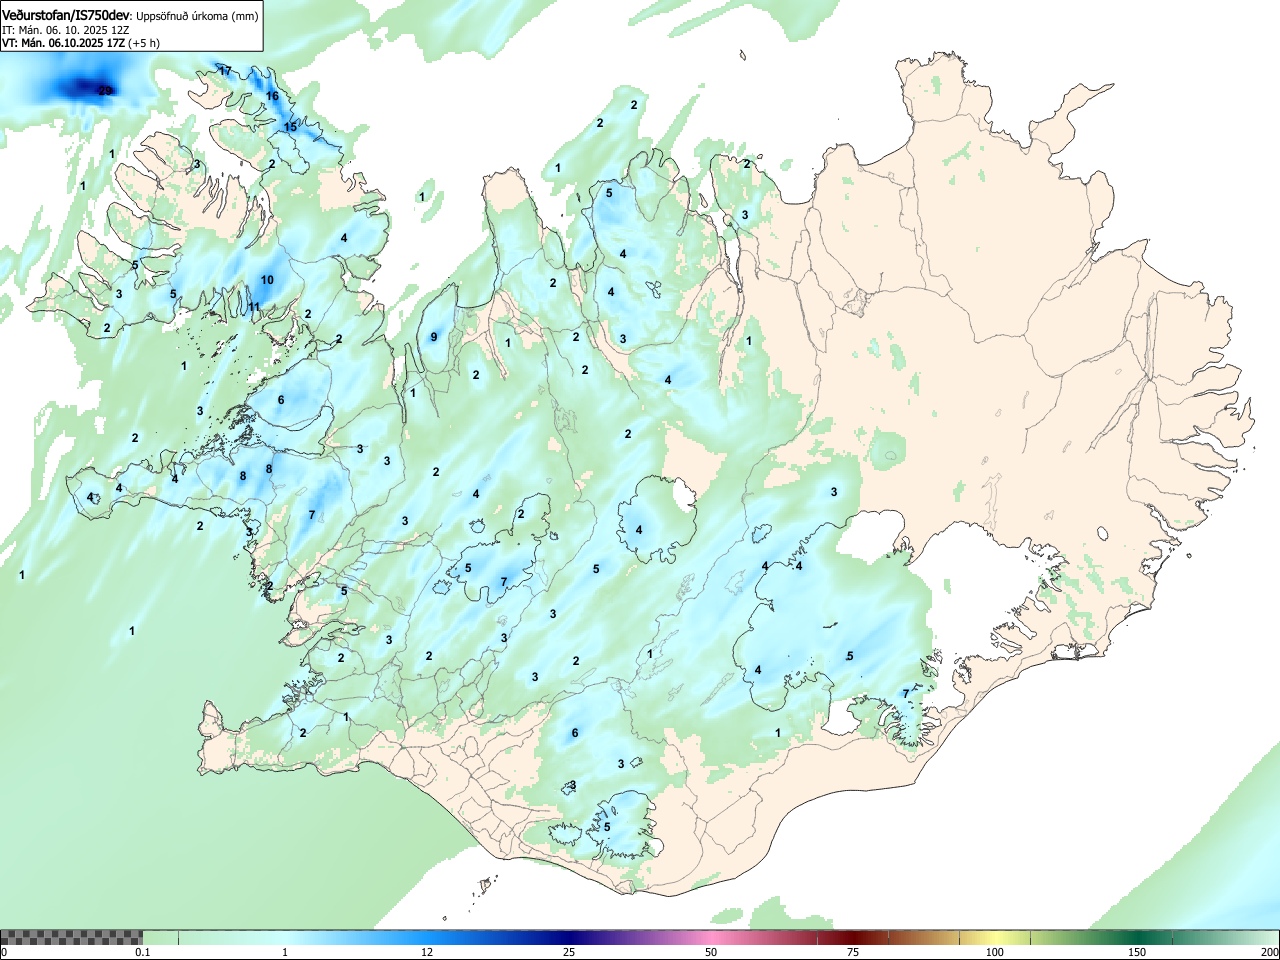Click the 9 mm value on the map

click(x=434, y=337)
